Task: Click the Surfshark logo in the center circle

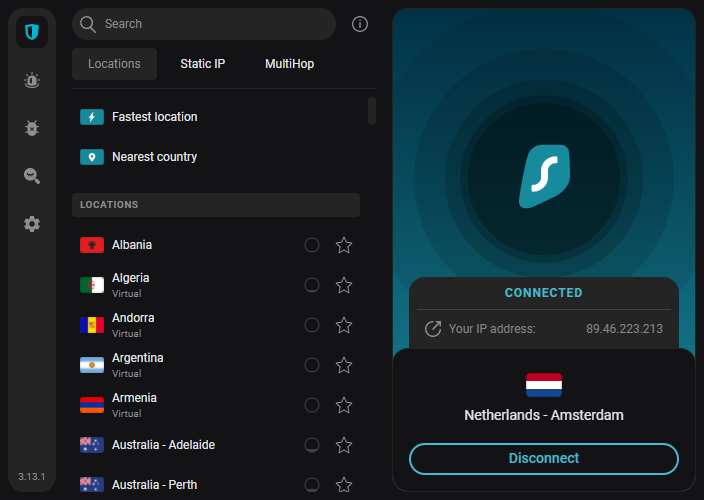Action: (545, 176)
